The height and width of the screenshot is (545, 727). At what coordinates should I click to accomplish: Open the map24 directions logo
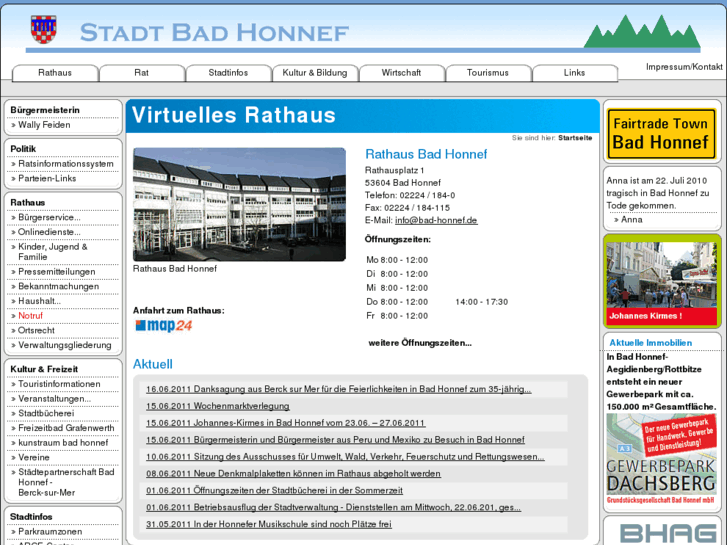(164, 326)
